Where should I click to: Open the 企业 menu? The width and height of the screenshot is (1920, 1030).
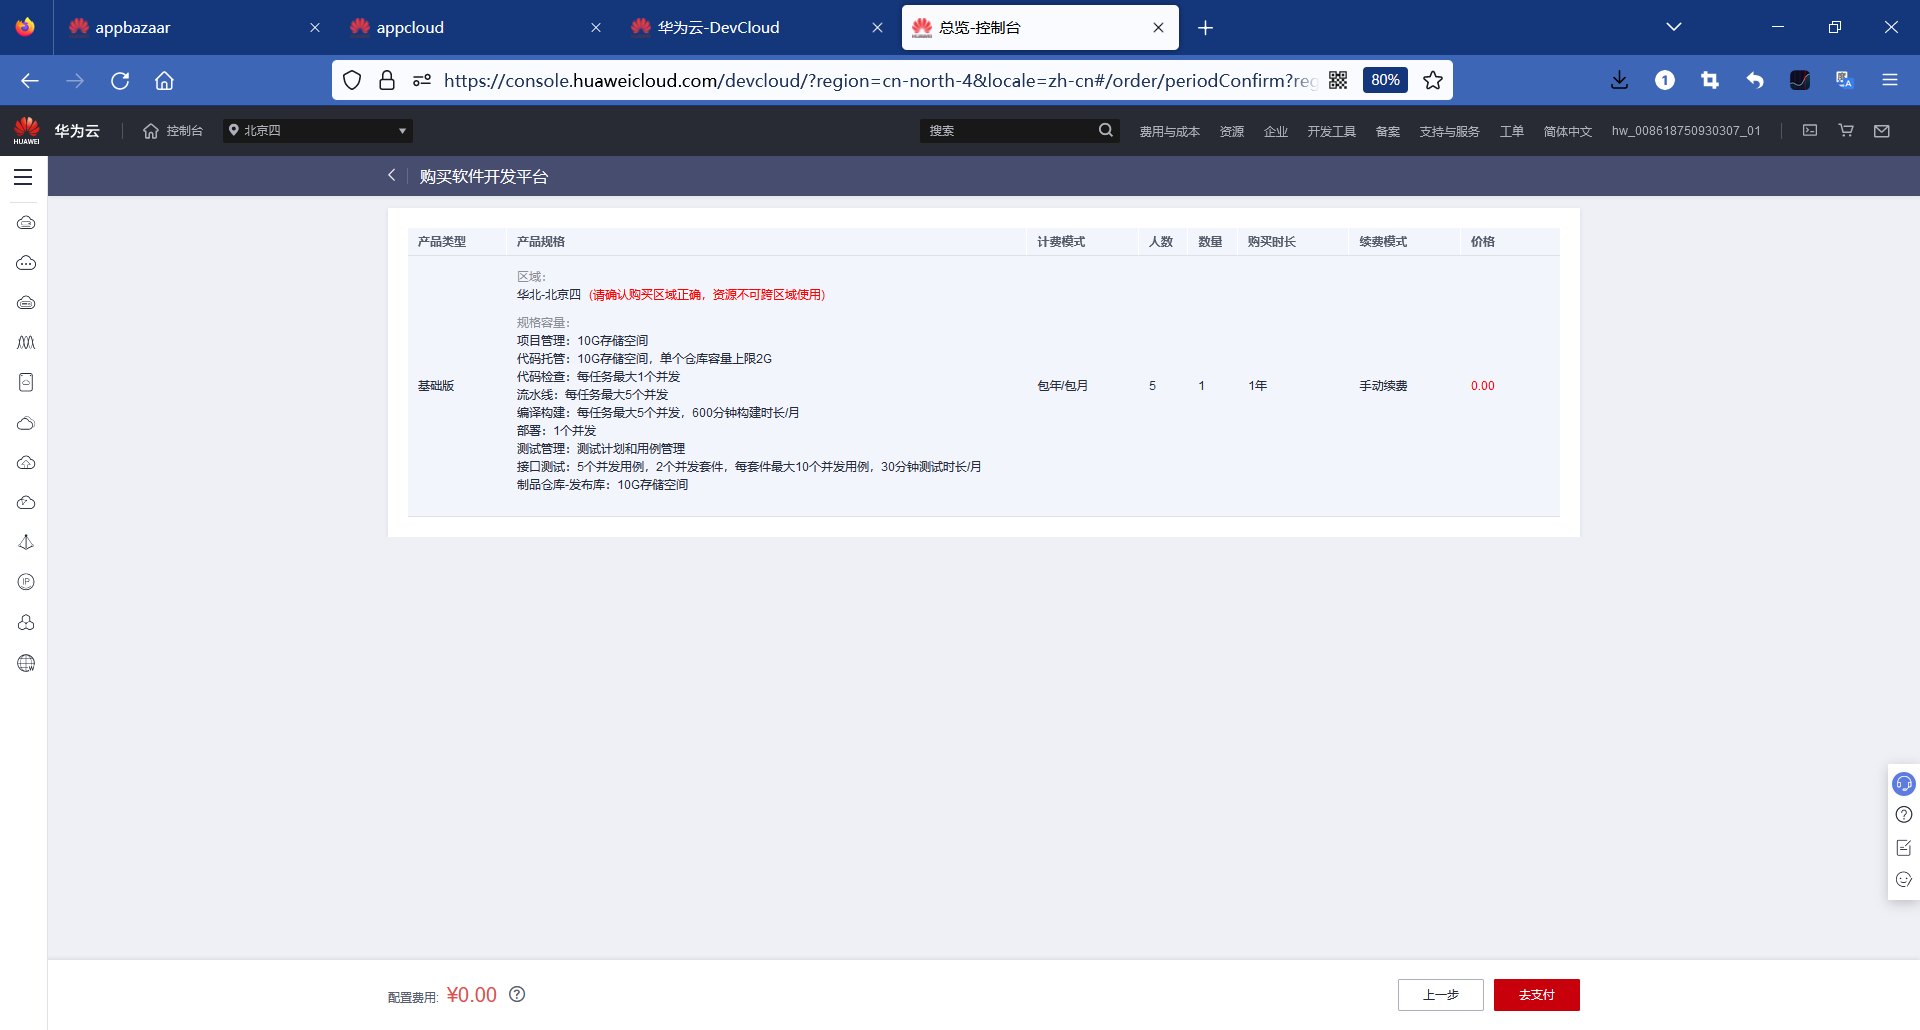point(1276,131)
